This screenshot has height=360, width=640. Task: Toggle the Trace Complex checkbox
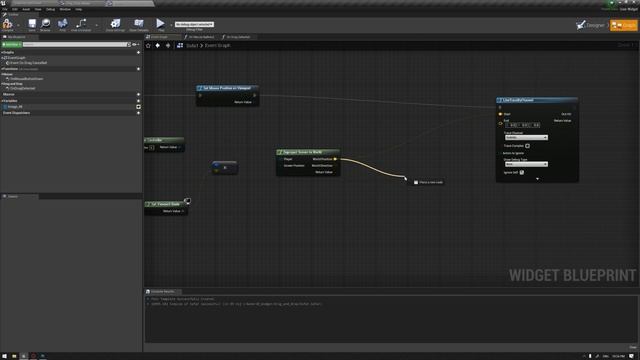527,146
